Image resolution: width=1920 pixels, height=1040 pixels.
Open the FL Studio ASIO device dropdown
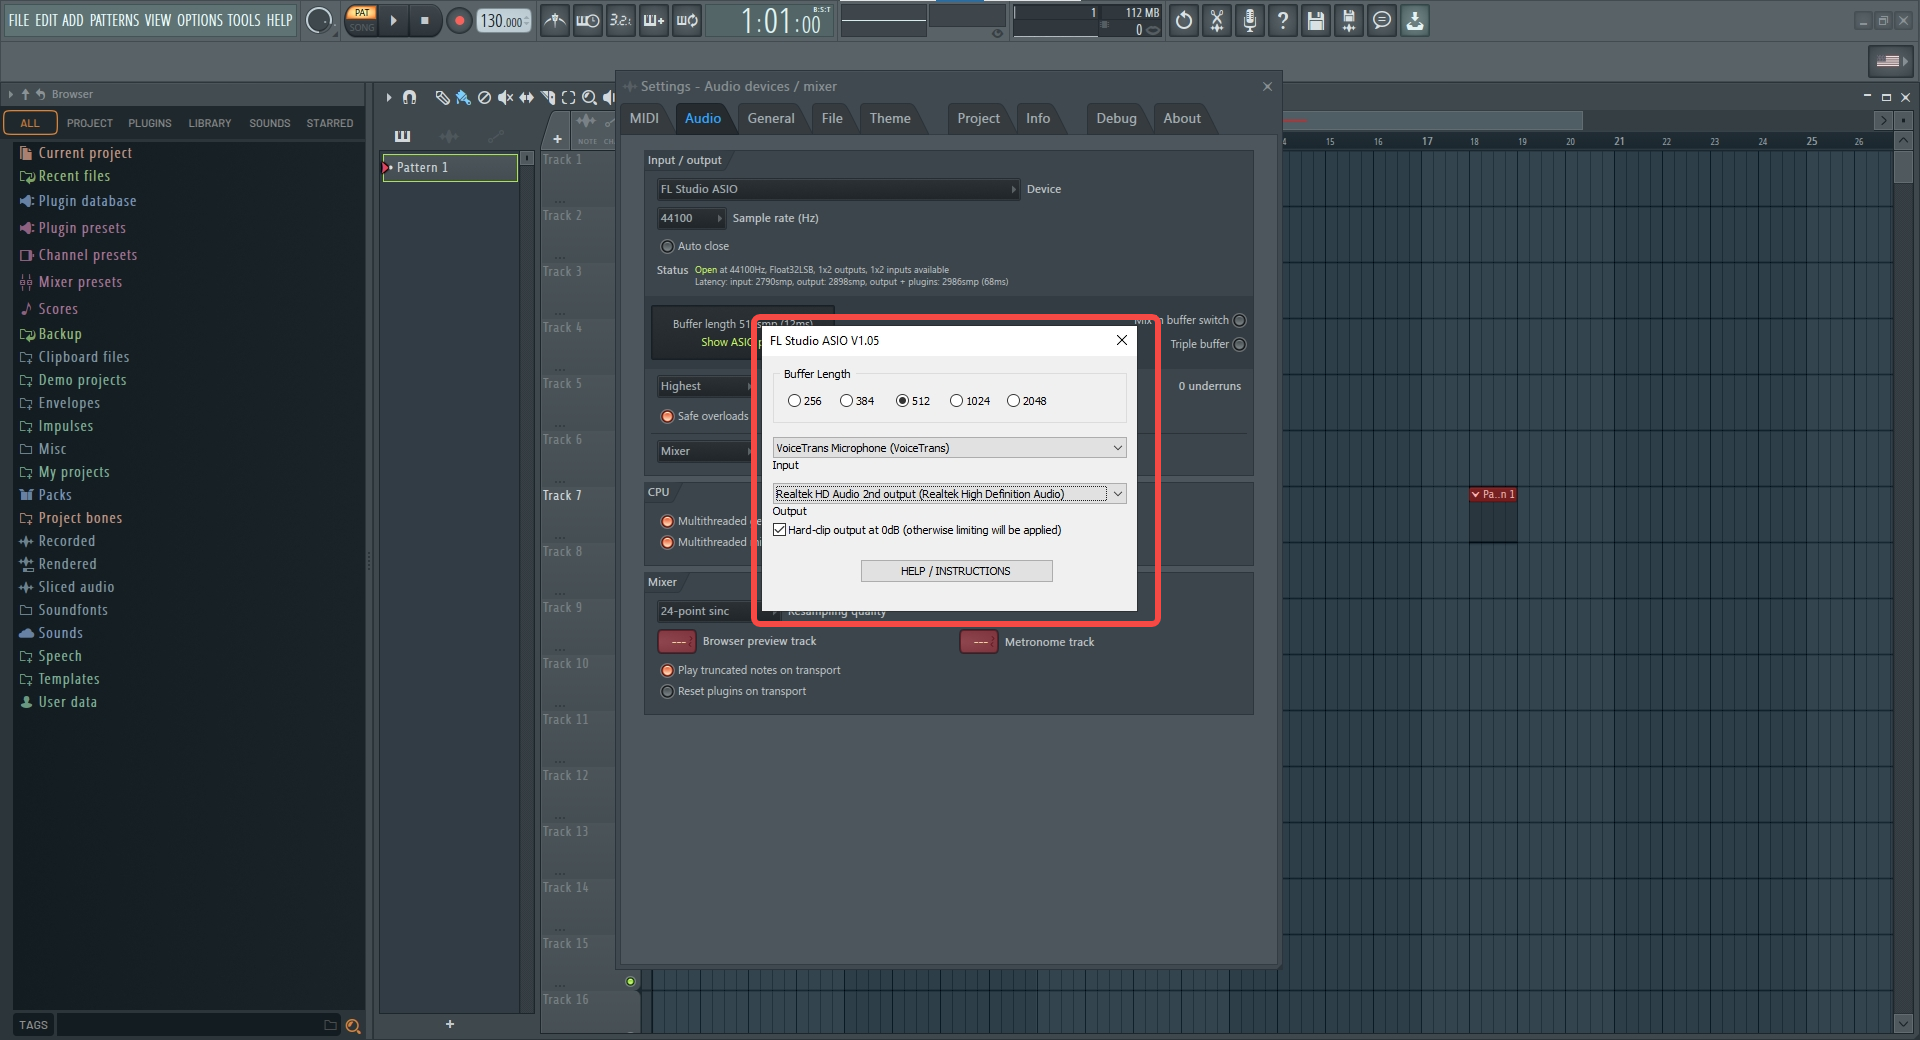pyautogui.click(x=837, y=189)
